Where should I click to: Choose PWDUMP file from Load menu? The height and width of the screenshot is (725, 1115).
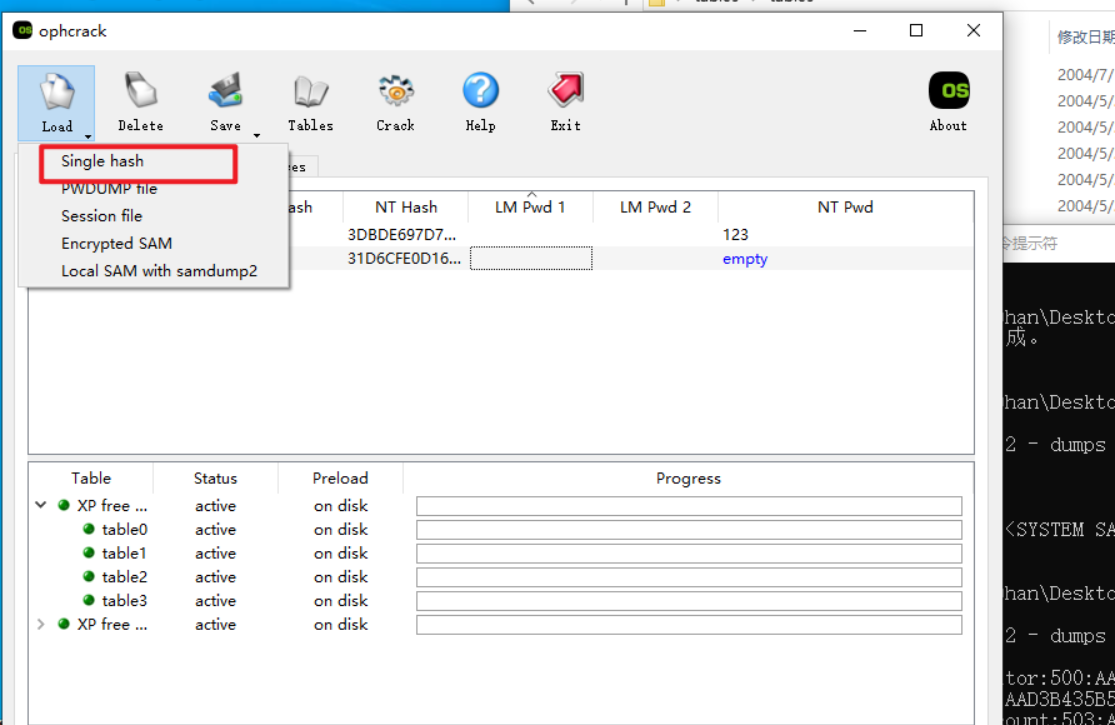tap(109, 188)
